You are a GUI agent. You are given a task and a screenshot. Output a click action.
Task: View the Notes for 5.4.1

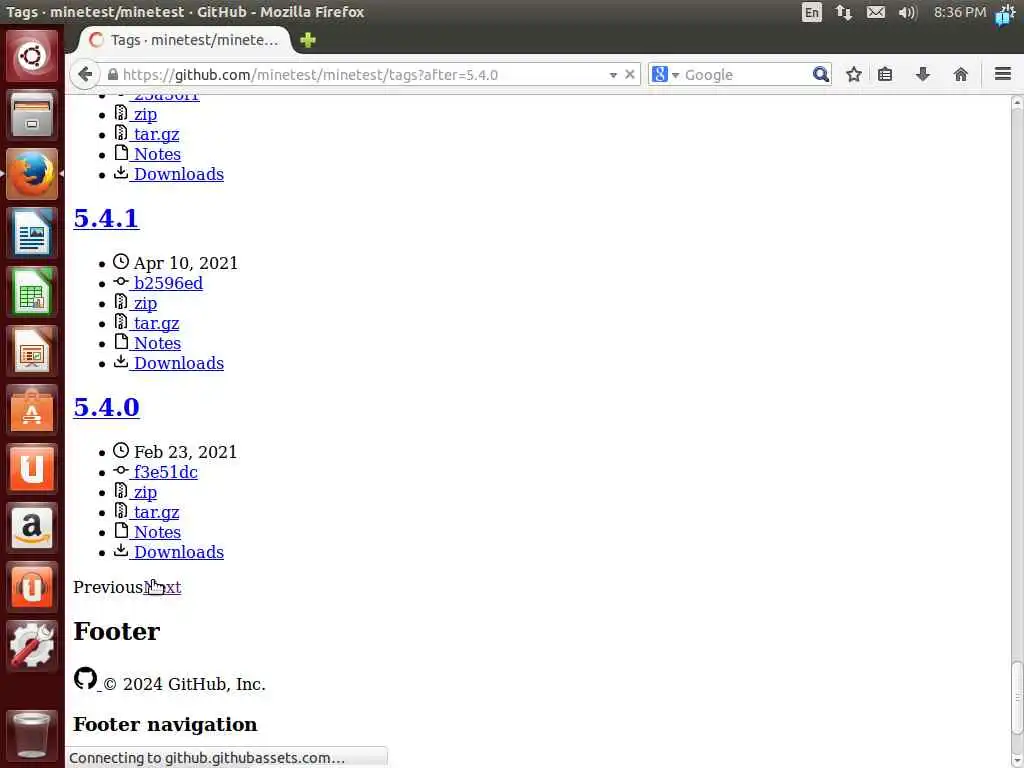(157, 343)
